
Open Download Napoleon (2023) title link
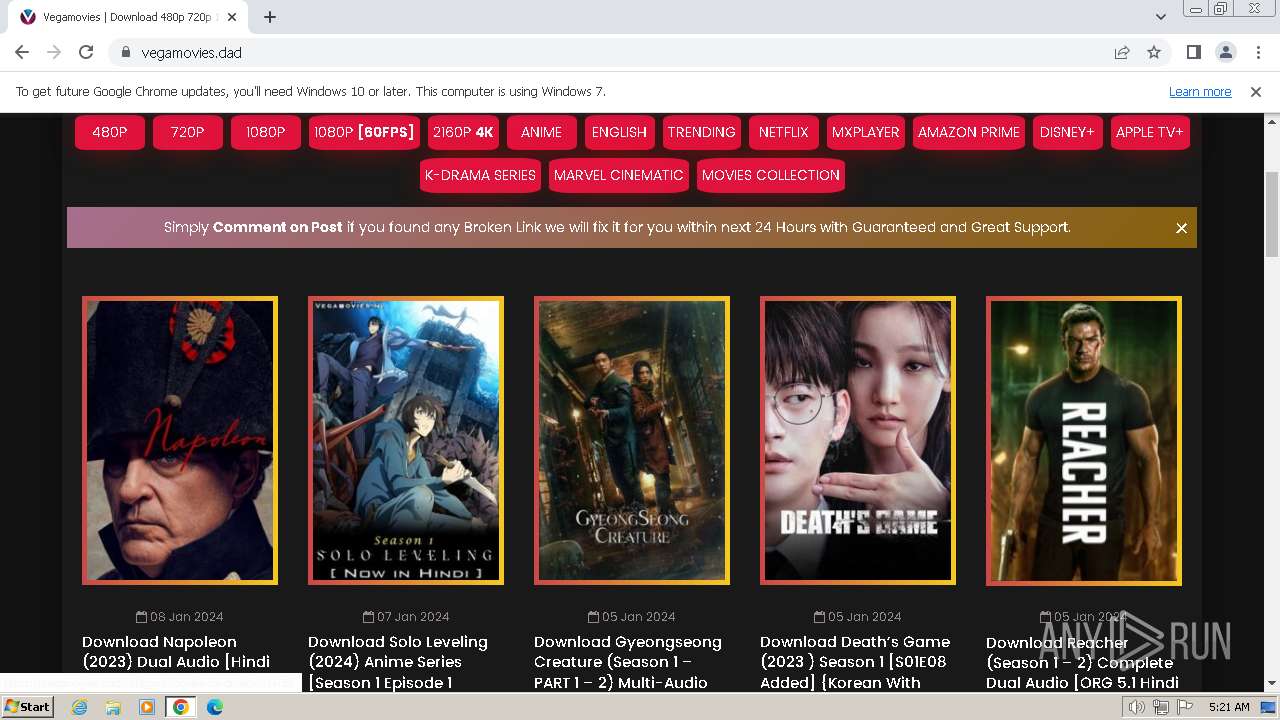click(176, 661)
